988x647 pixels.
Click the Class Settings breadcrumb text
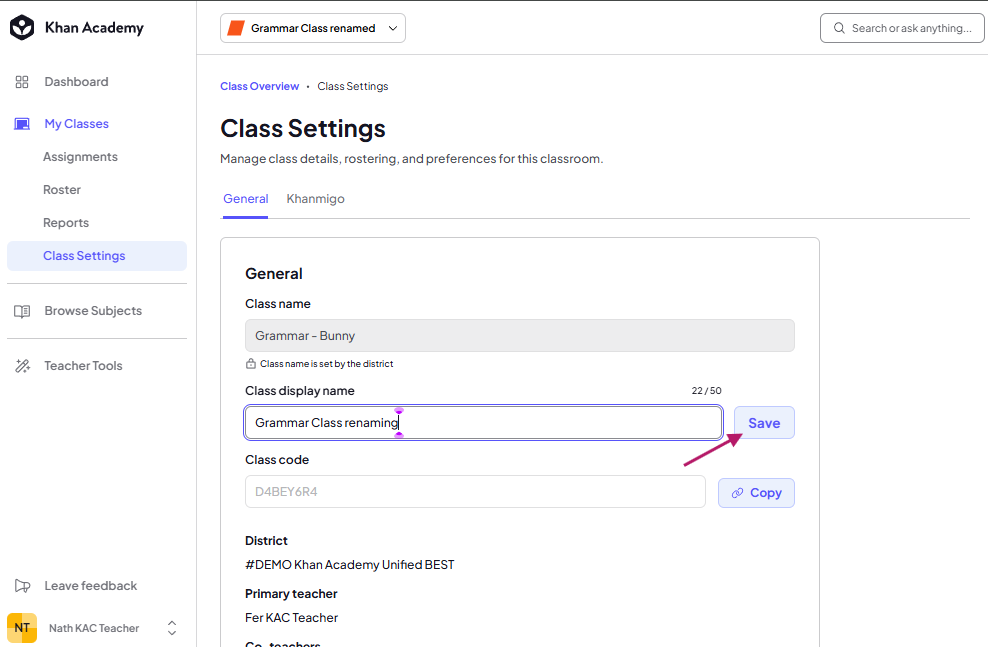[353, 86]
